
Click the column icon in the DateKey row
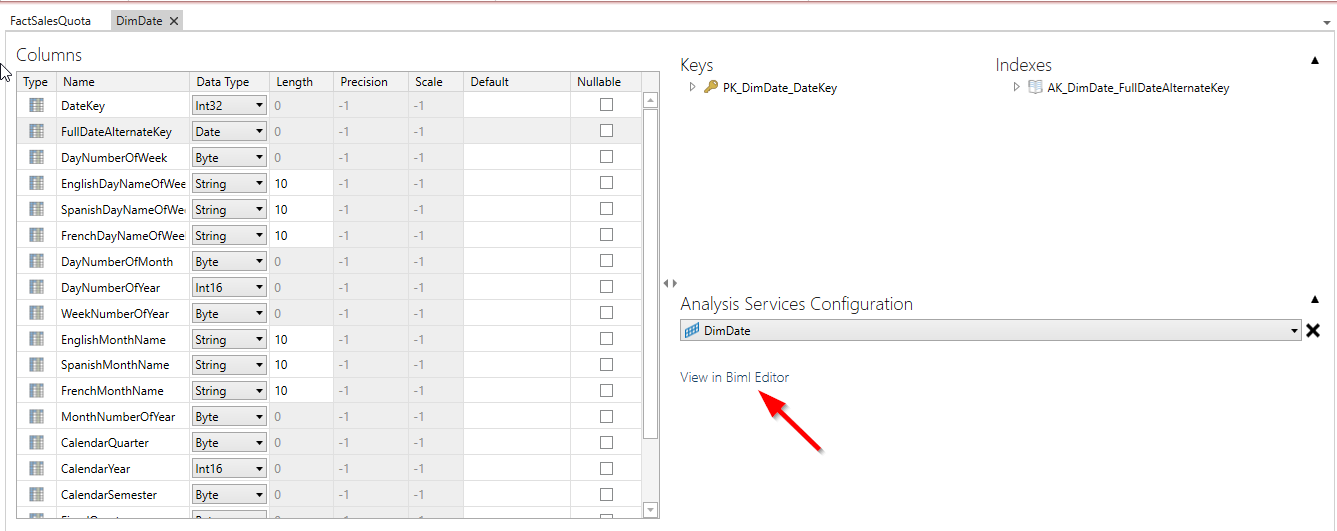pyautogui.click(x=36, y=105)
